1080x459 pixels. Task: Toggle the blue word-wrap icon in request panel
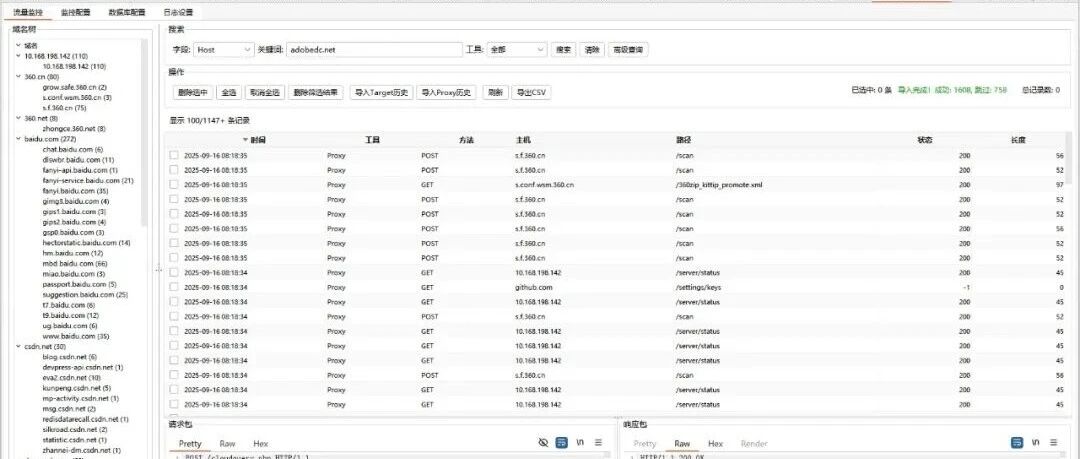[561, 442]
